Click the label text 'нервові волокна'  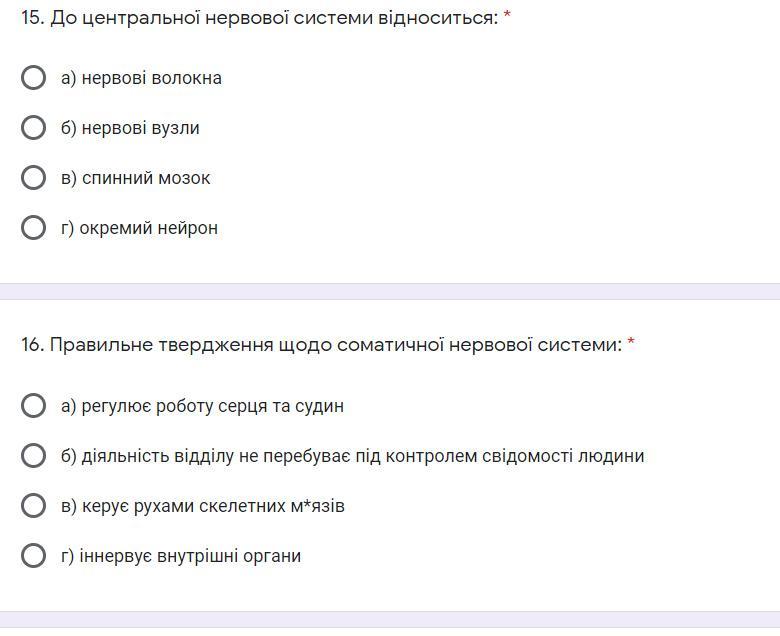point(151,78)
